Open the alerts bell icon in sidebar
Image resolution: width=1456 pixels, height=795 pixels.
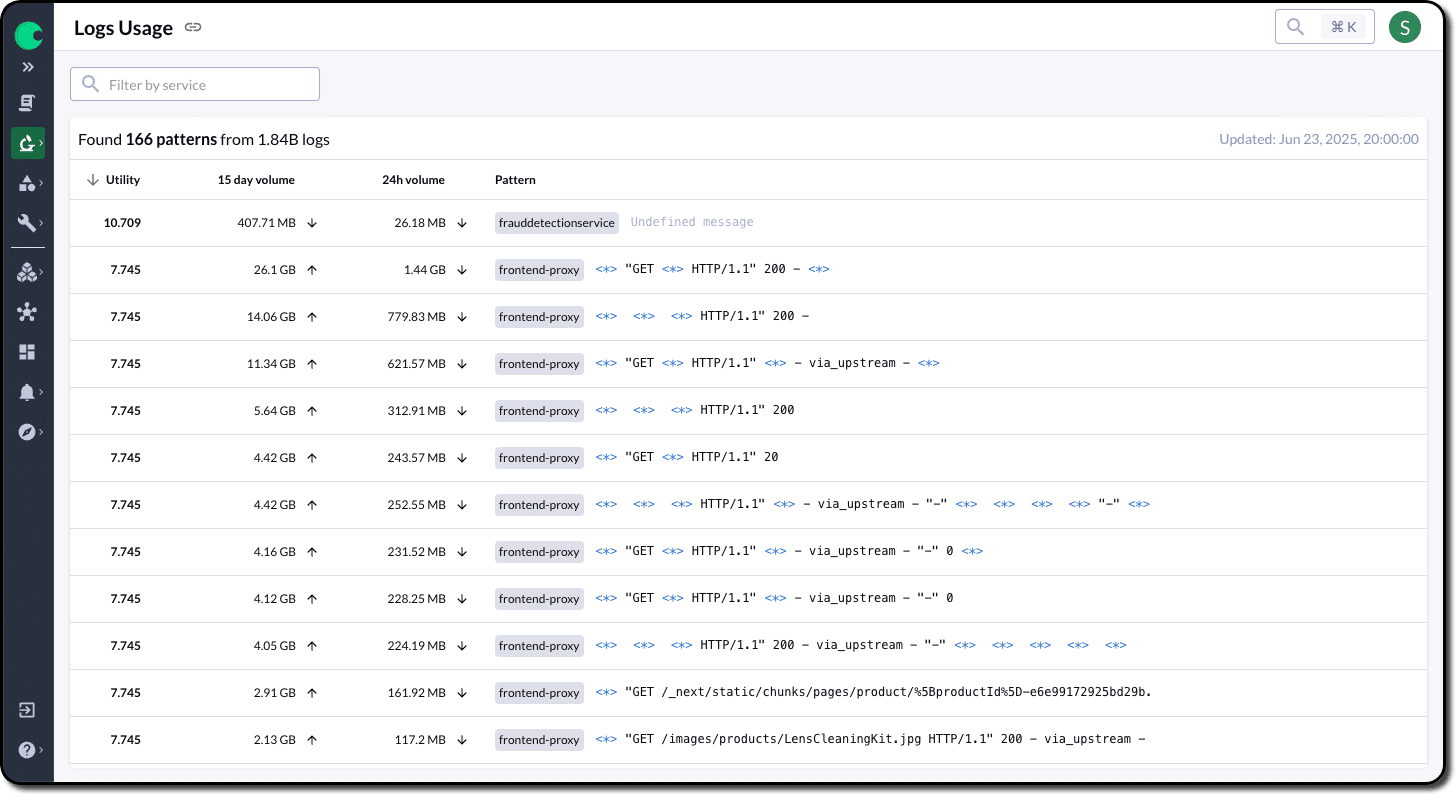tap(28, 392)
